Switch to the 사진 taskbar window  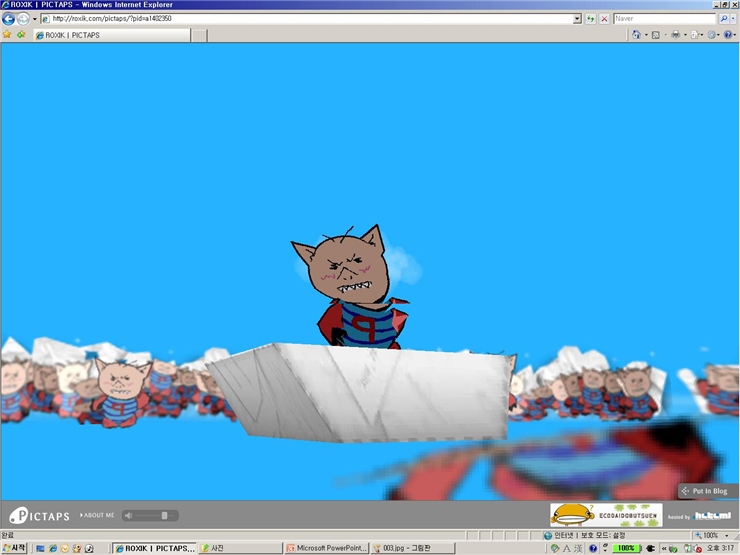[x=239, y=548]
